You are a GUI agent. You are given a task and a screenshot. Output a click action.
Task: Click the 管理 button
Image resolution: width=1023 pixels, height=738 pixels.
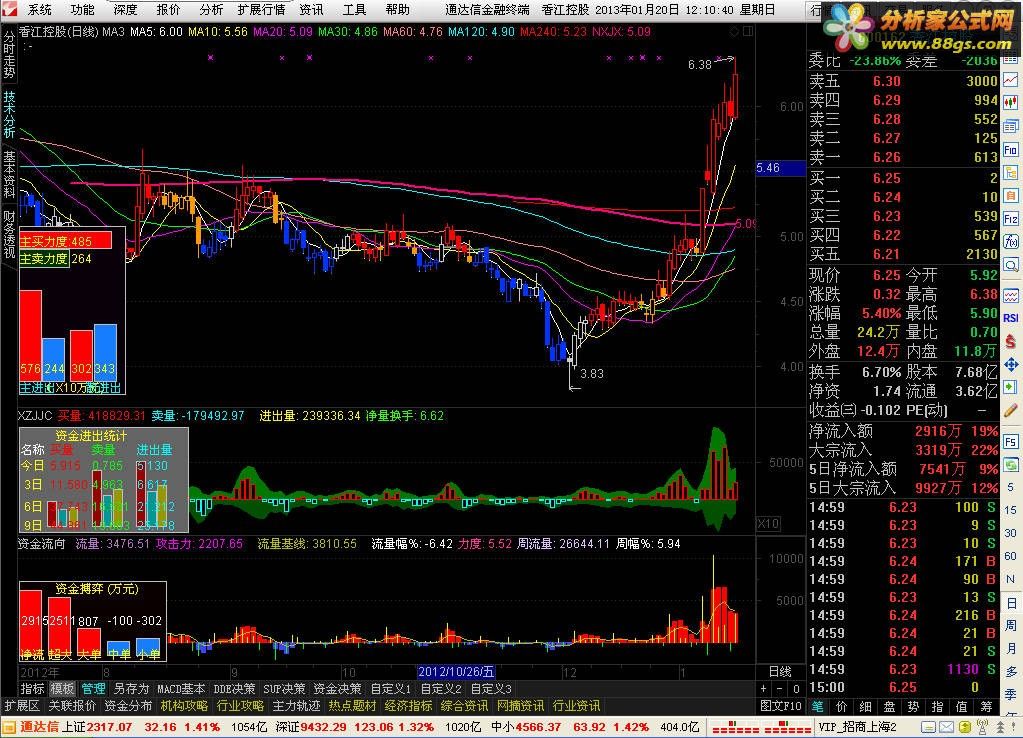point(93,688)
